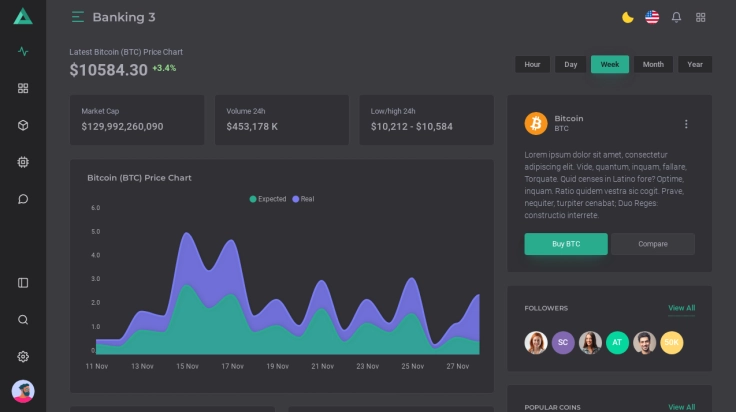Switch to the Day time range
736x412 pixels.
pyautogui.click(x=570, y=64)
